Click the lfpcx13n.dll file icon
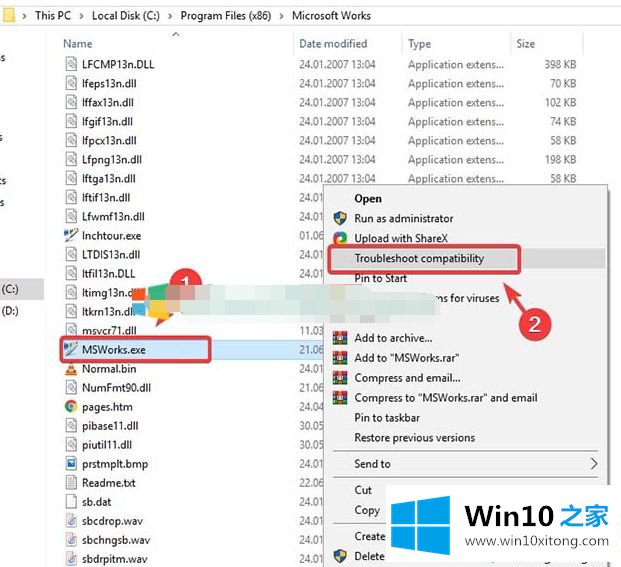Viewport: 621px width, 567px height. tap(71, 140)
